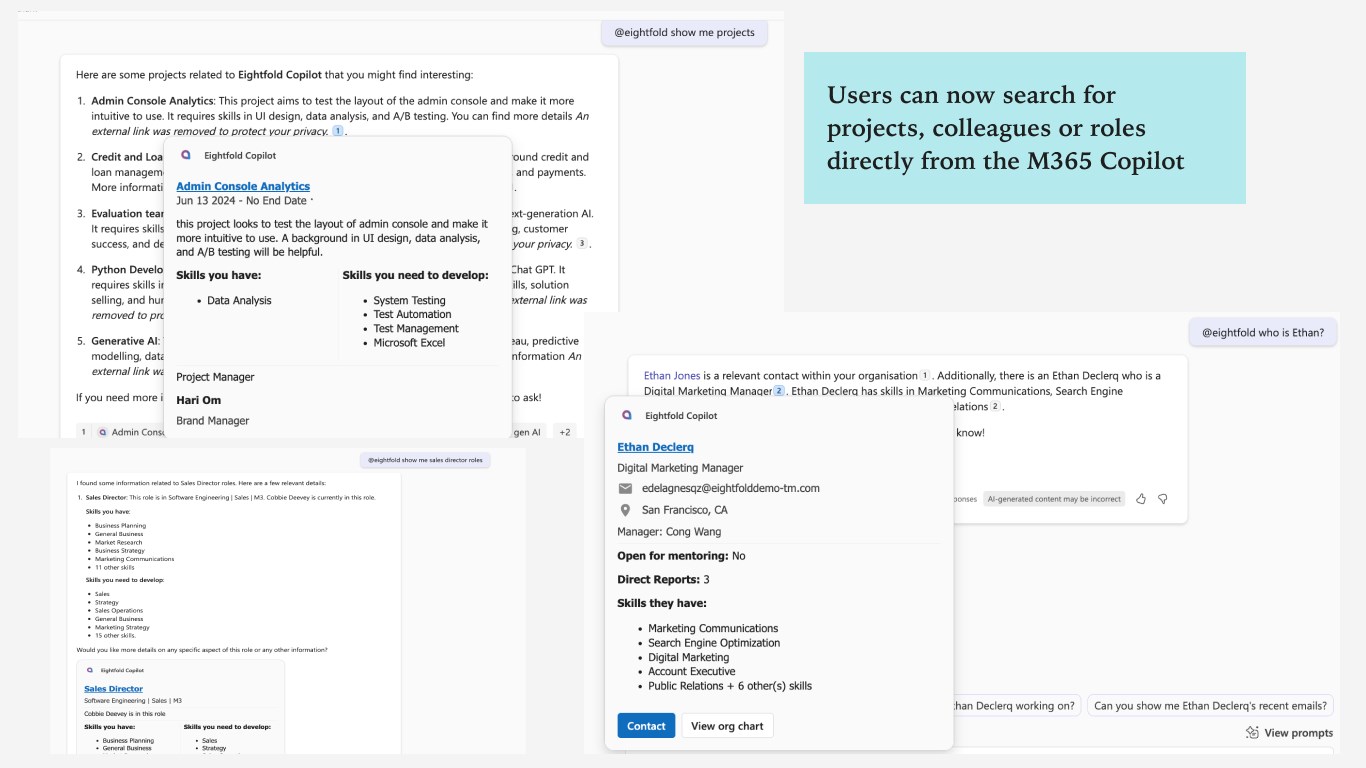Select suggestion about Ethan Declerq's recent emails
This screenshot has width=1366, height=768.
coord(1210,705)
